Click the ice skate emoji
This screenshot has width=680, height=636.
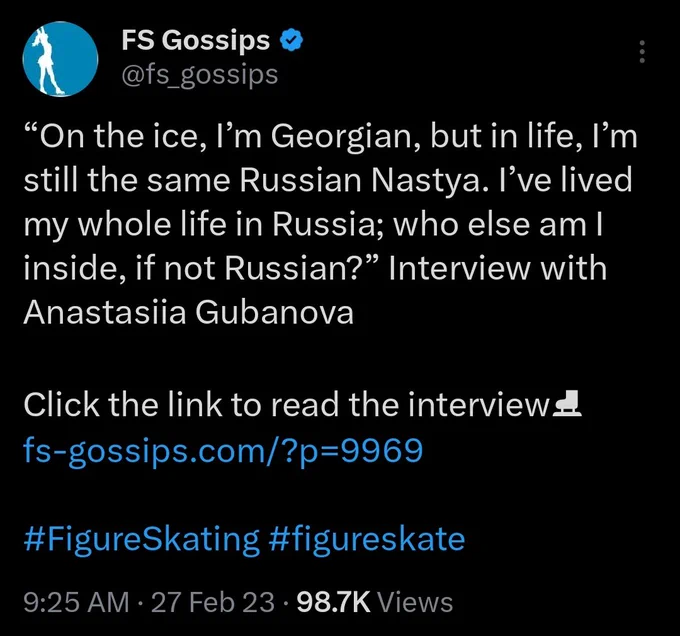567,404
